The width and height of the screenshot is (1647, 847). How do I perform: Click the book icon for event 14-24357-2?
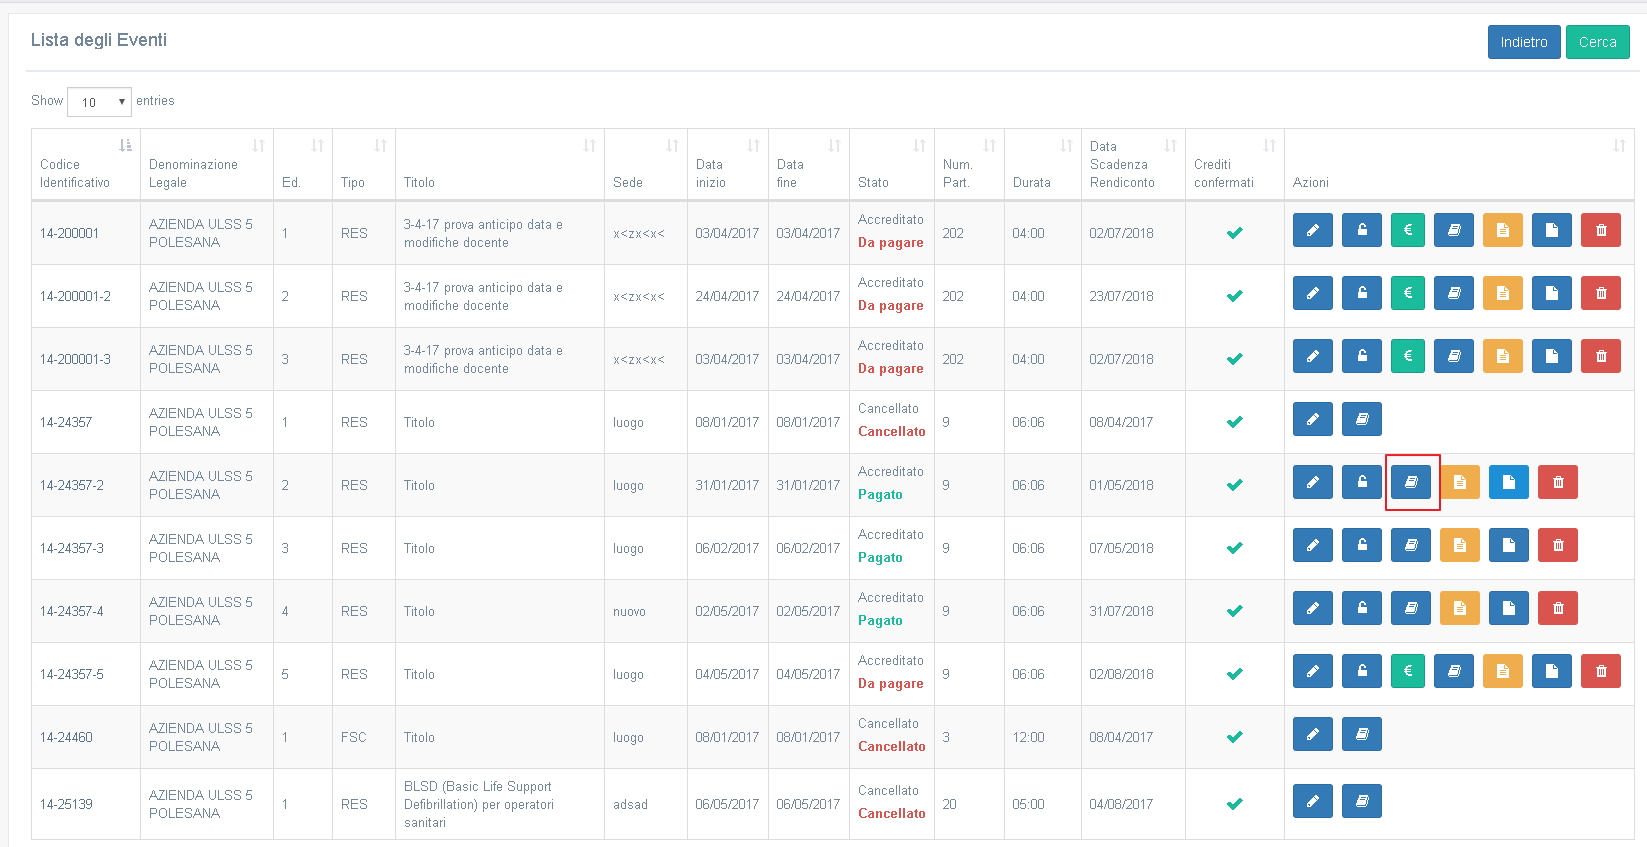(1411, 483)
